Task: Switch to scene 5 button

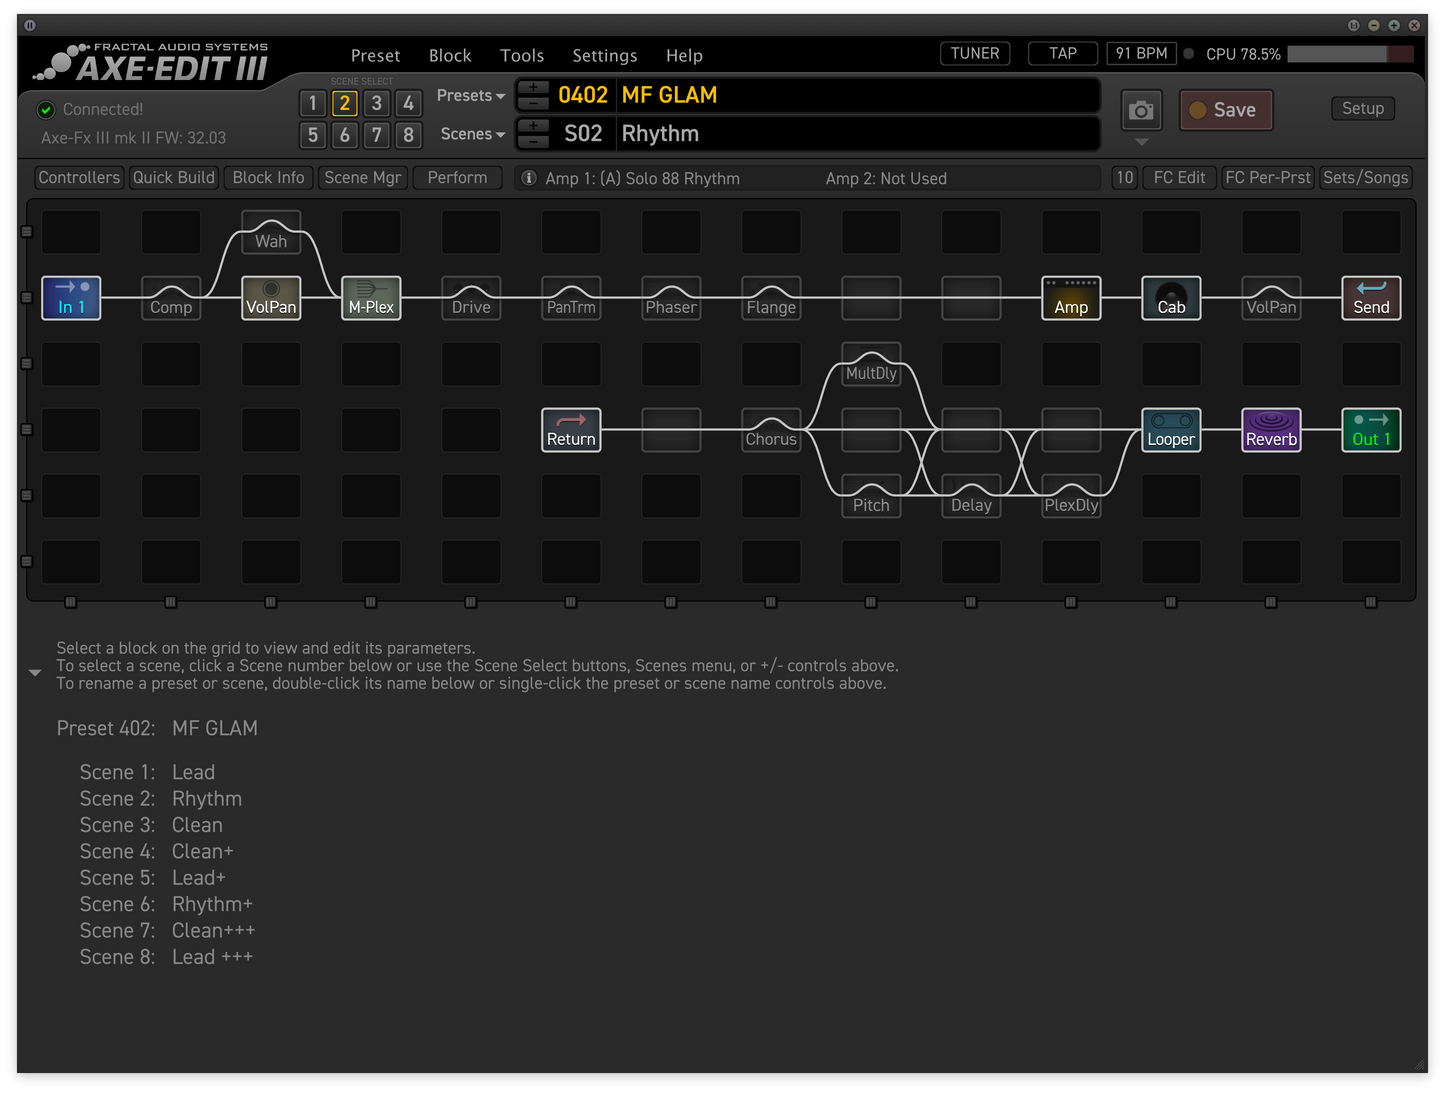Action: click(313, 135)
